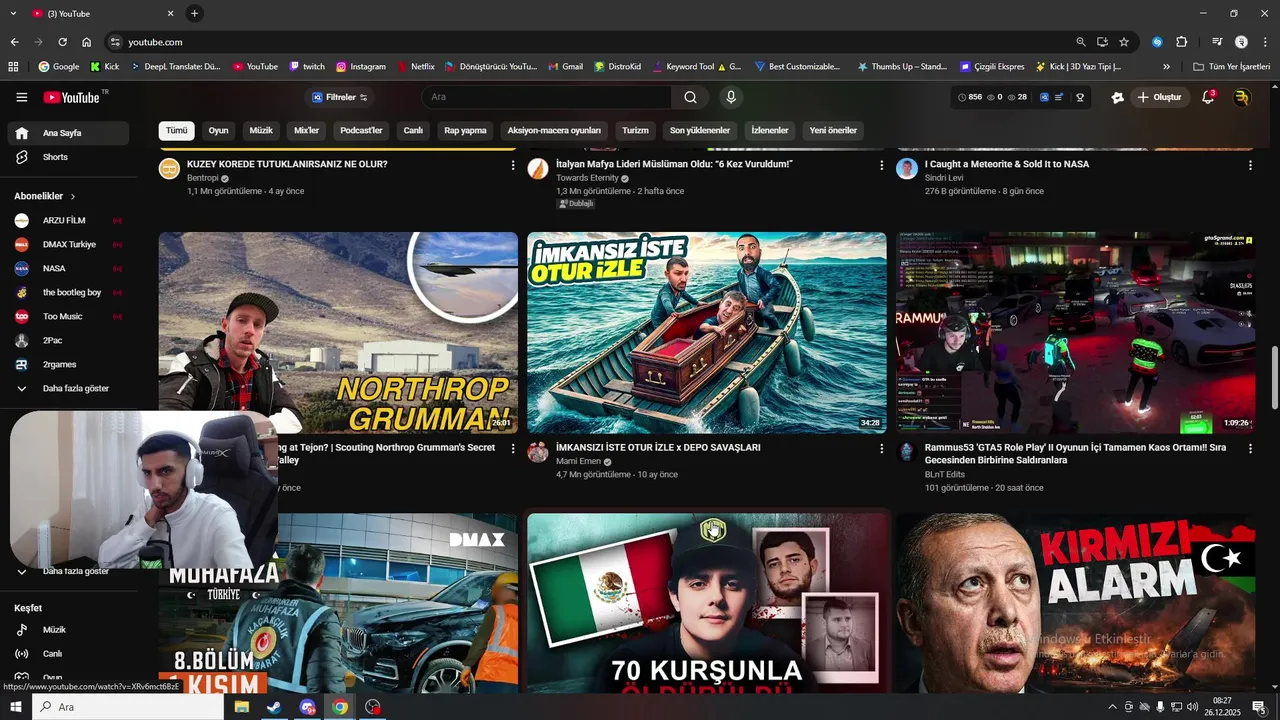Screen dimensions: 1280x720
Task: Reload the page in Chrome
Action: [x=62, y=42]
